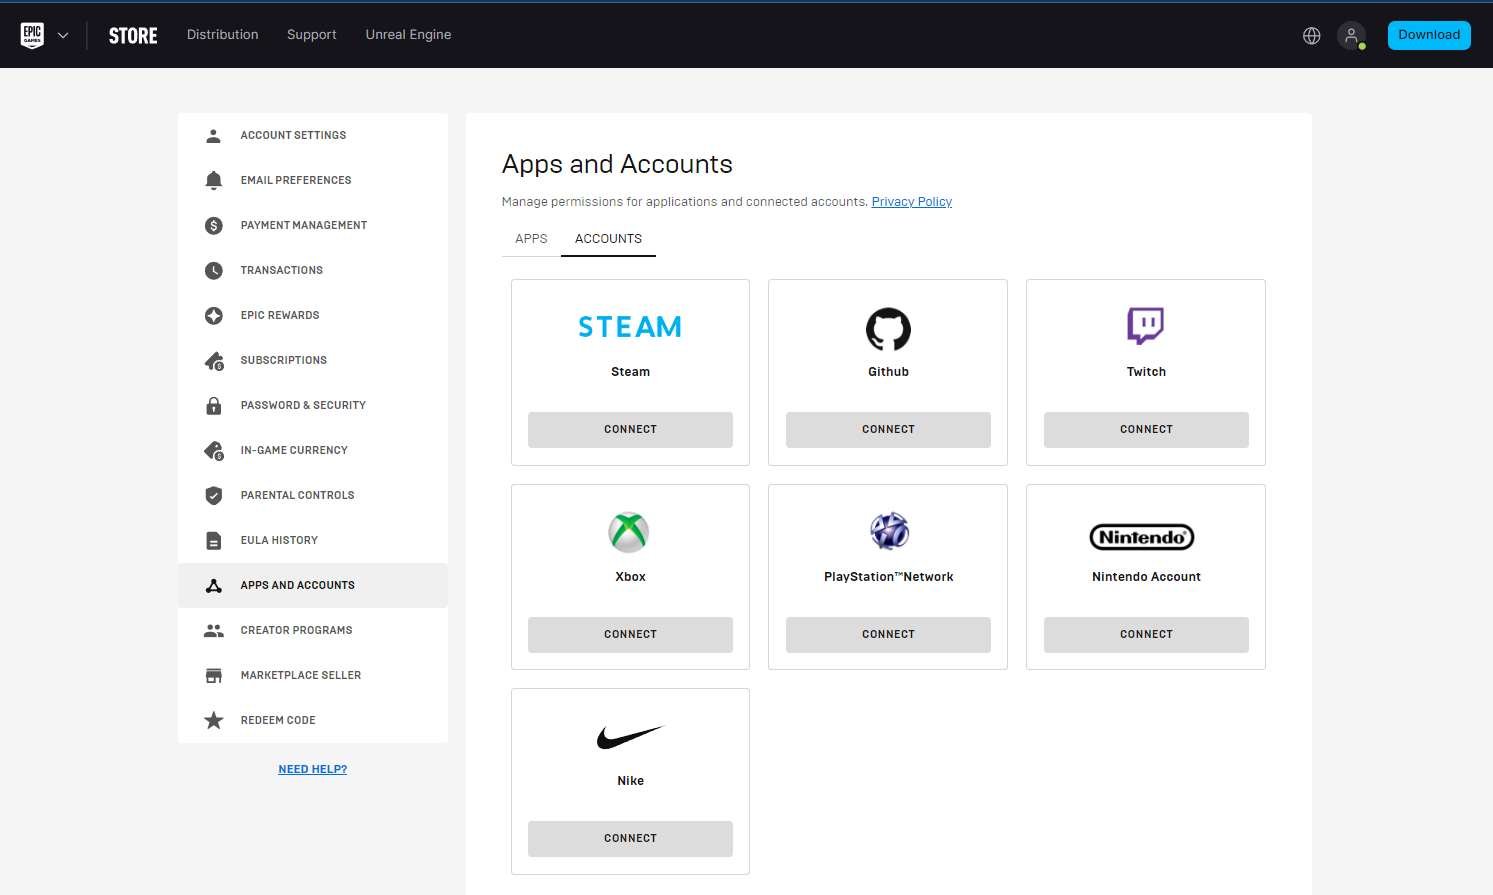Viewport: 1493px width, 895px height.
Task: Click the Account Settings person icon
Action: (213, 135)
